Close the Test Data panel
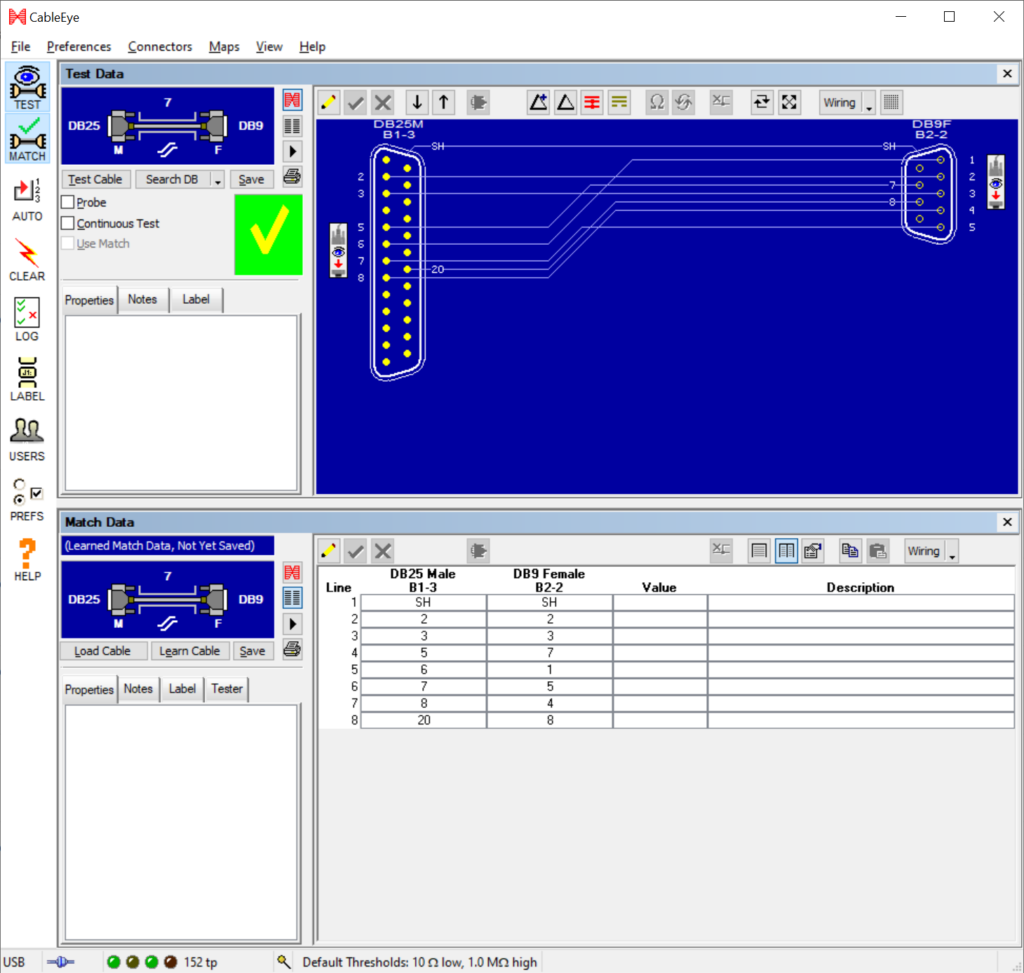 click(1007, 74)
